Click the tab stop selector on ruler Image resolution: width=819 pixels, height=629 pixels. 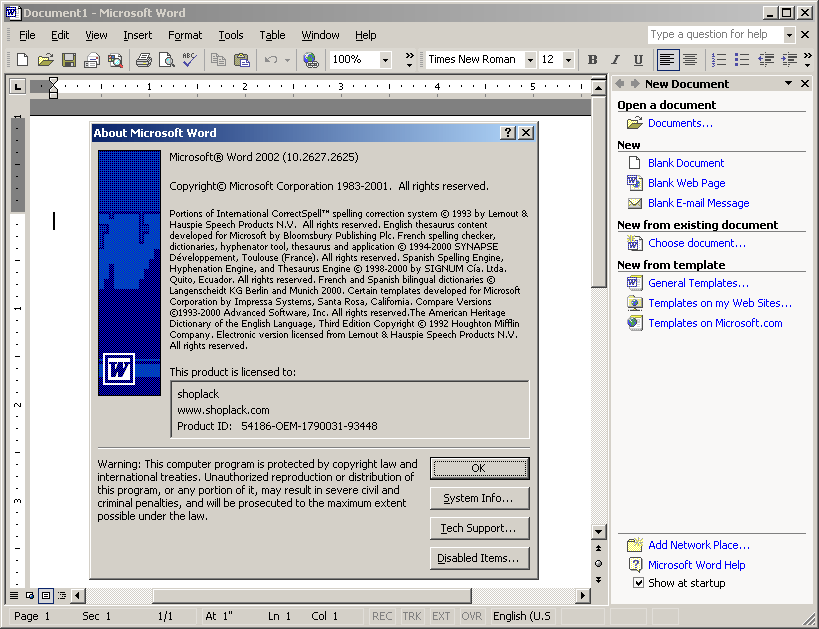coord(17,86)
